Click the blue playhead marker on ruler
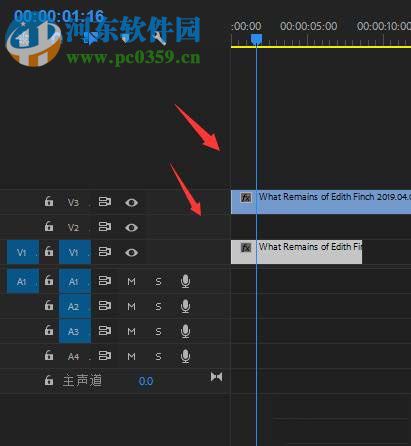The image size is (411, 446). click(256, 39)
